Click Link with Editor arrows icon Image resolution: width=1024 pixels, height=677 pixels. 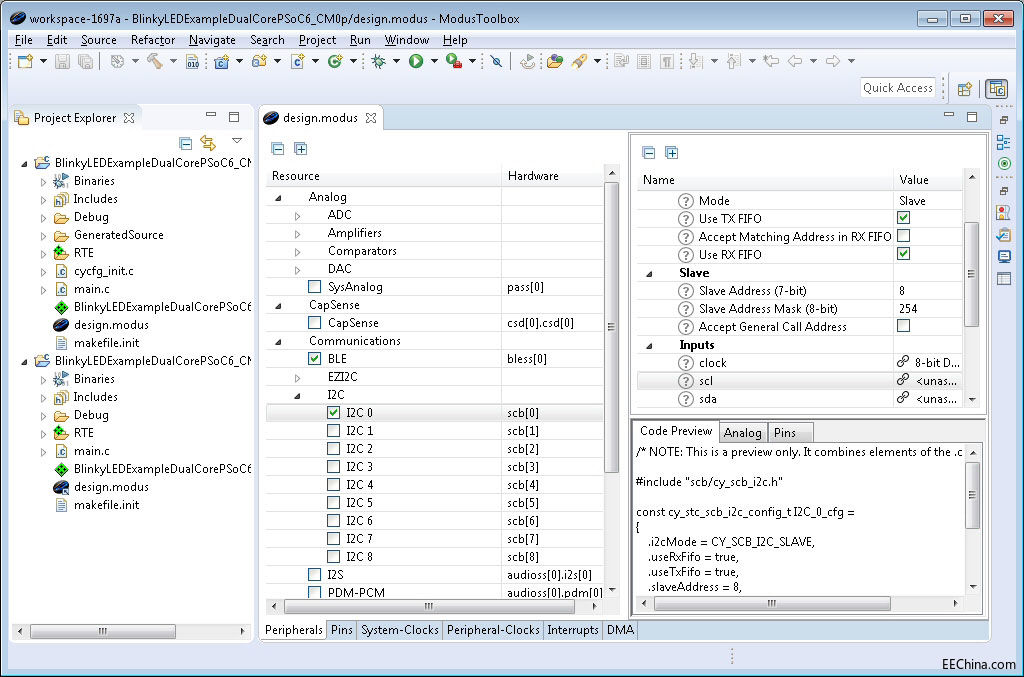208,142
